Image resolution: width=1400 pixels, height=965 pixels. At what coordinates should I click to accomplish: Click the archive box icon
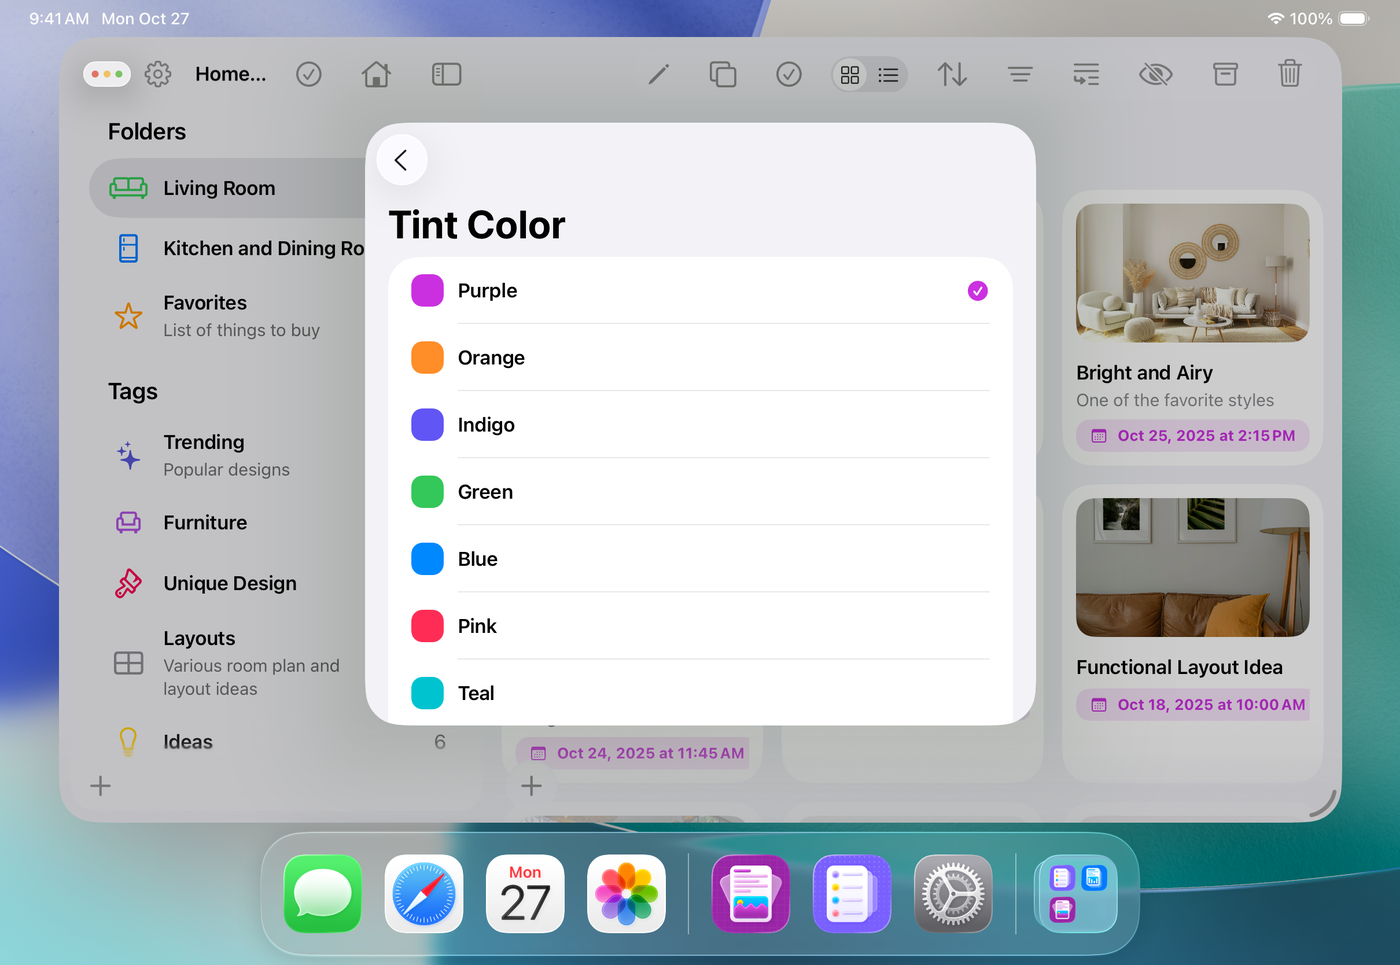[x=1225, y=74]
